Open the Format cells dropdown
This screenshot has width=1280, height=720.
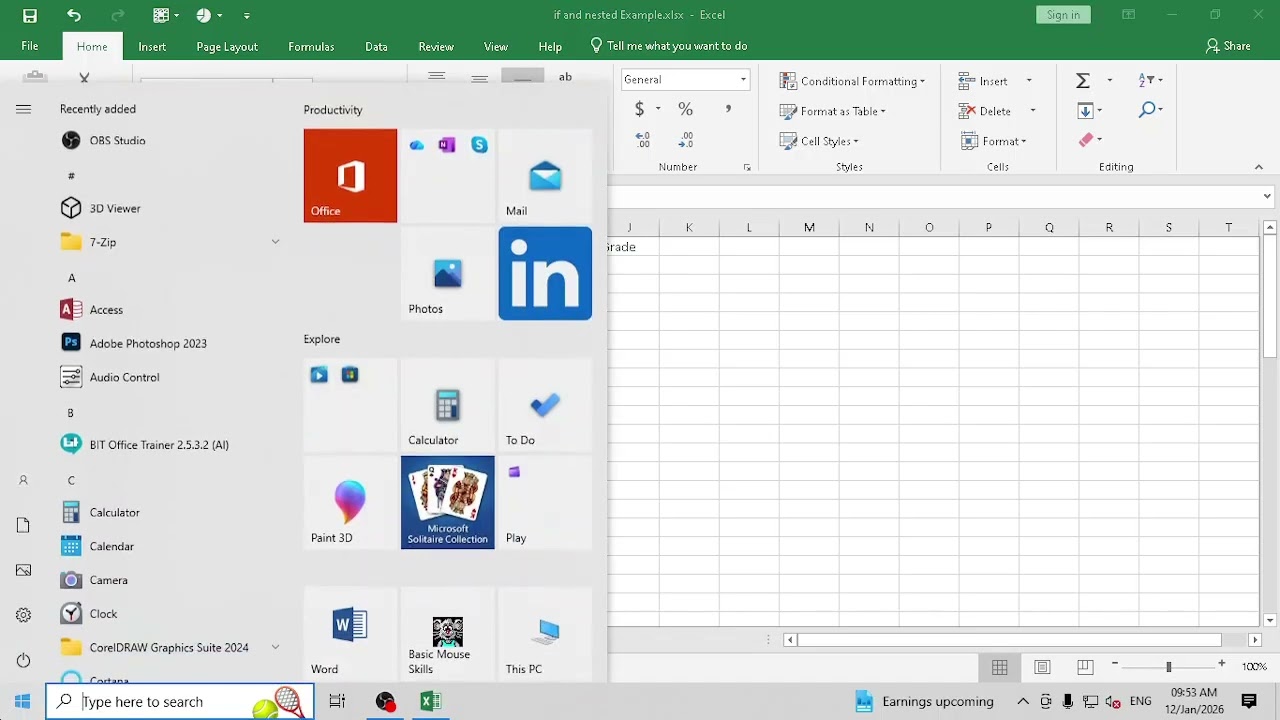coord(994,141)
